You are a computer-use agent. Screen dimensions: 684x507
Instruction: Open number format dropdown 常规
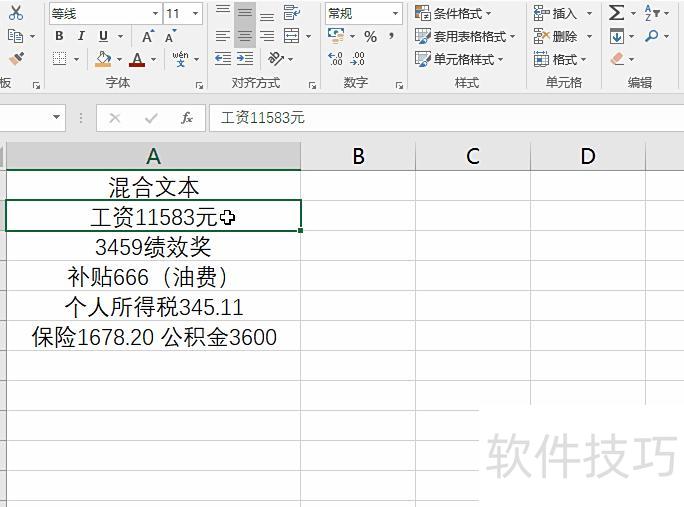pos(363,14)
